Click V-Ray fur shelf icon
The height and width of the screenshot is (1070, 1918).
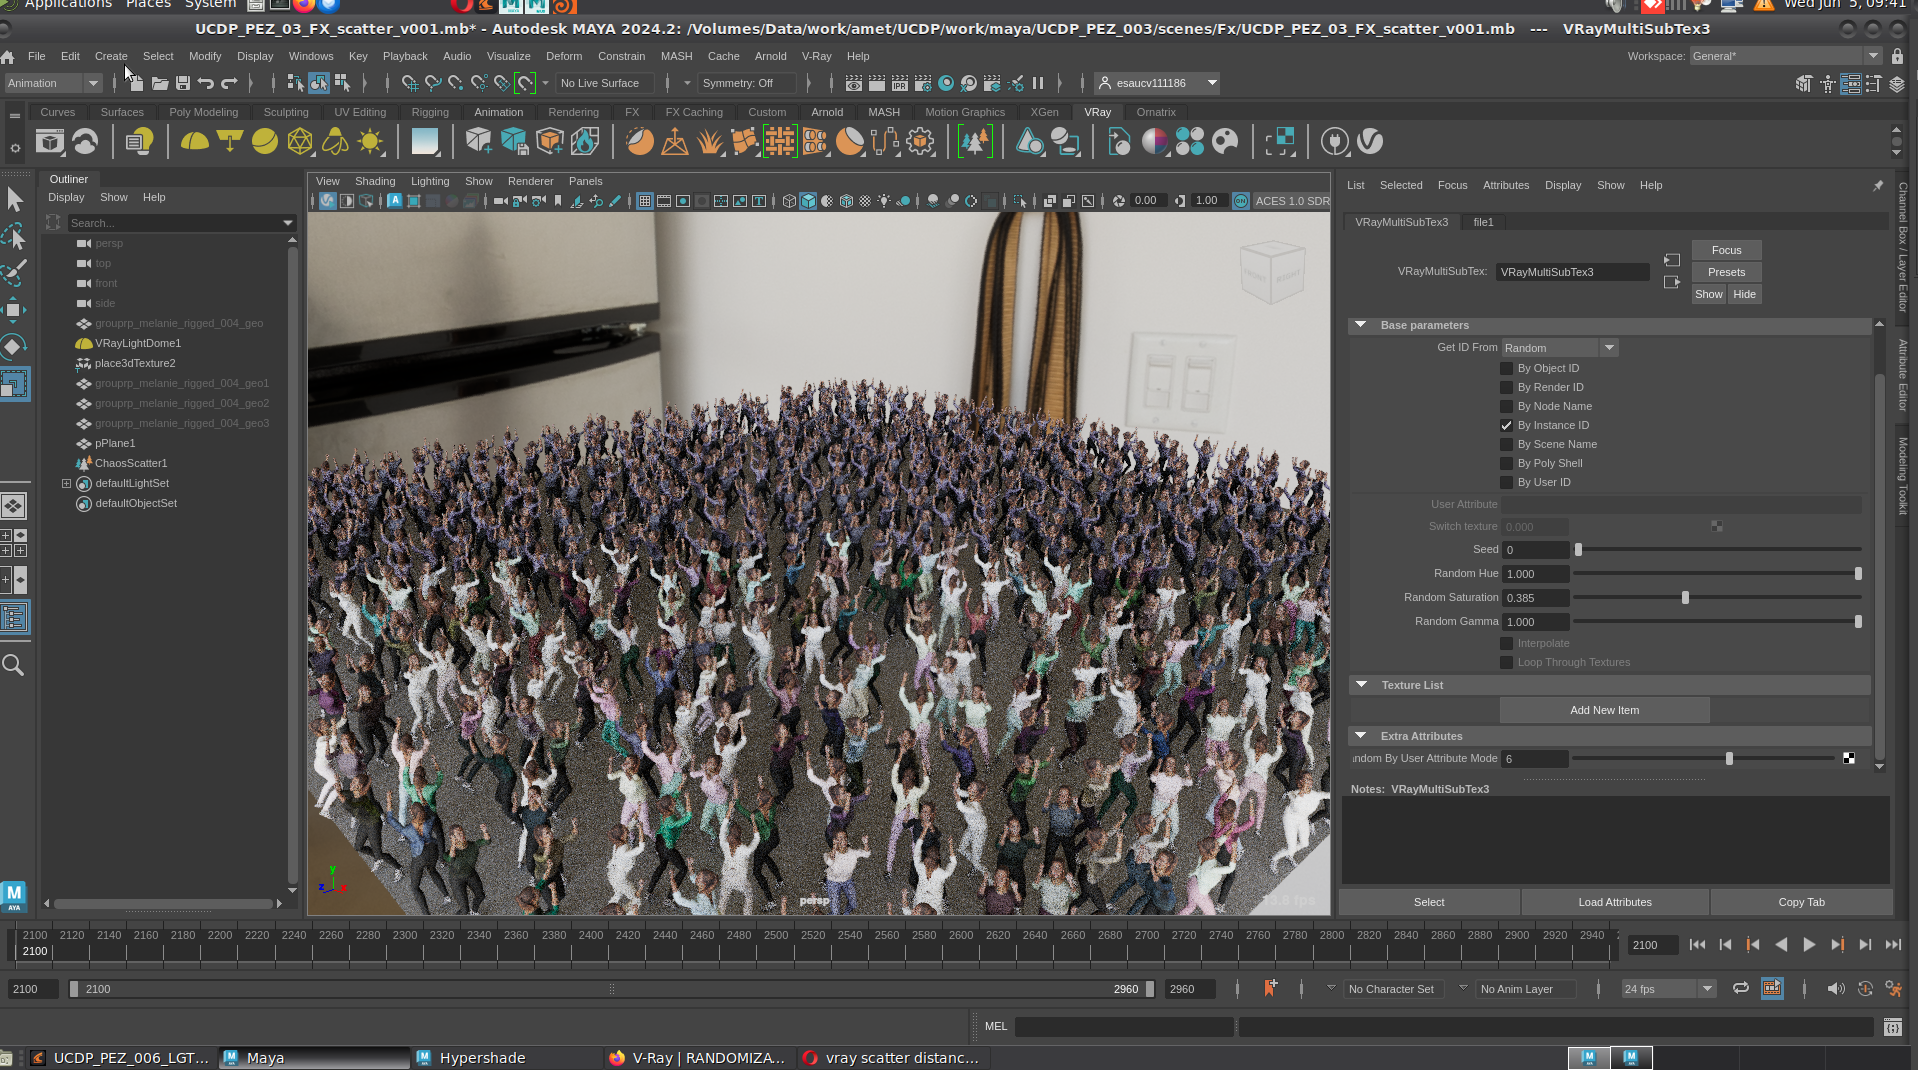click(710, 142)
